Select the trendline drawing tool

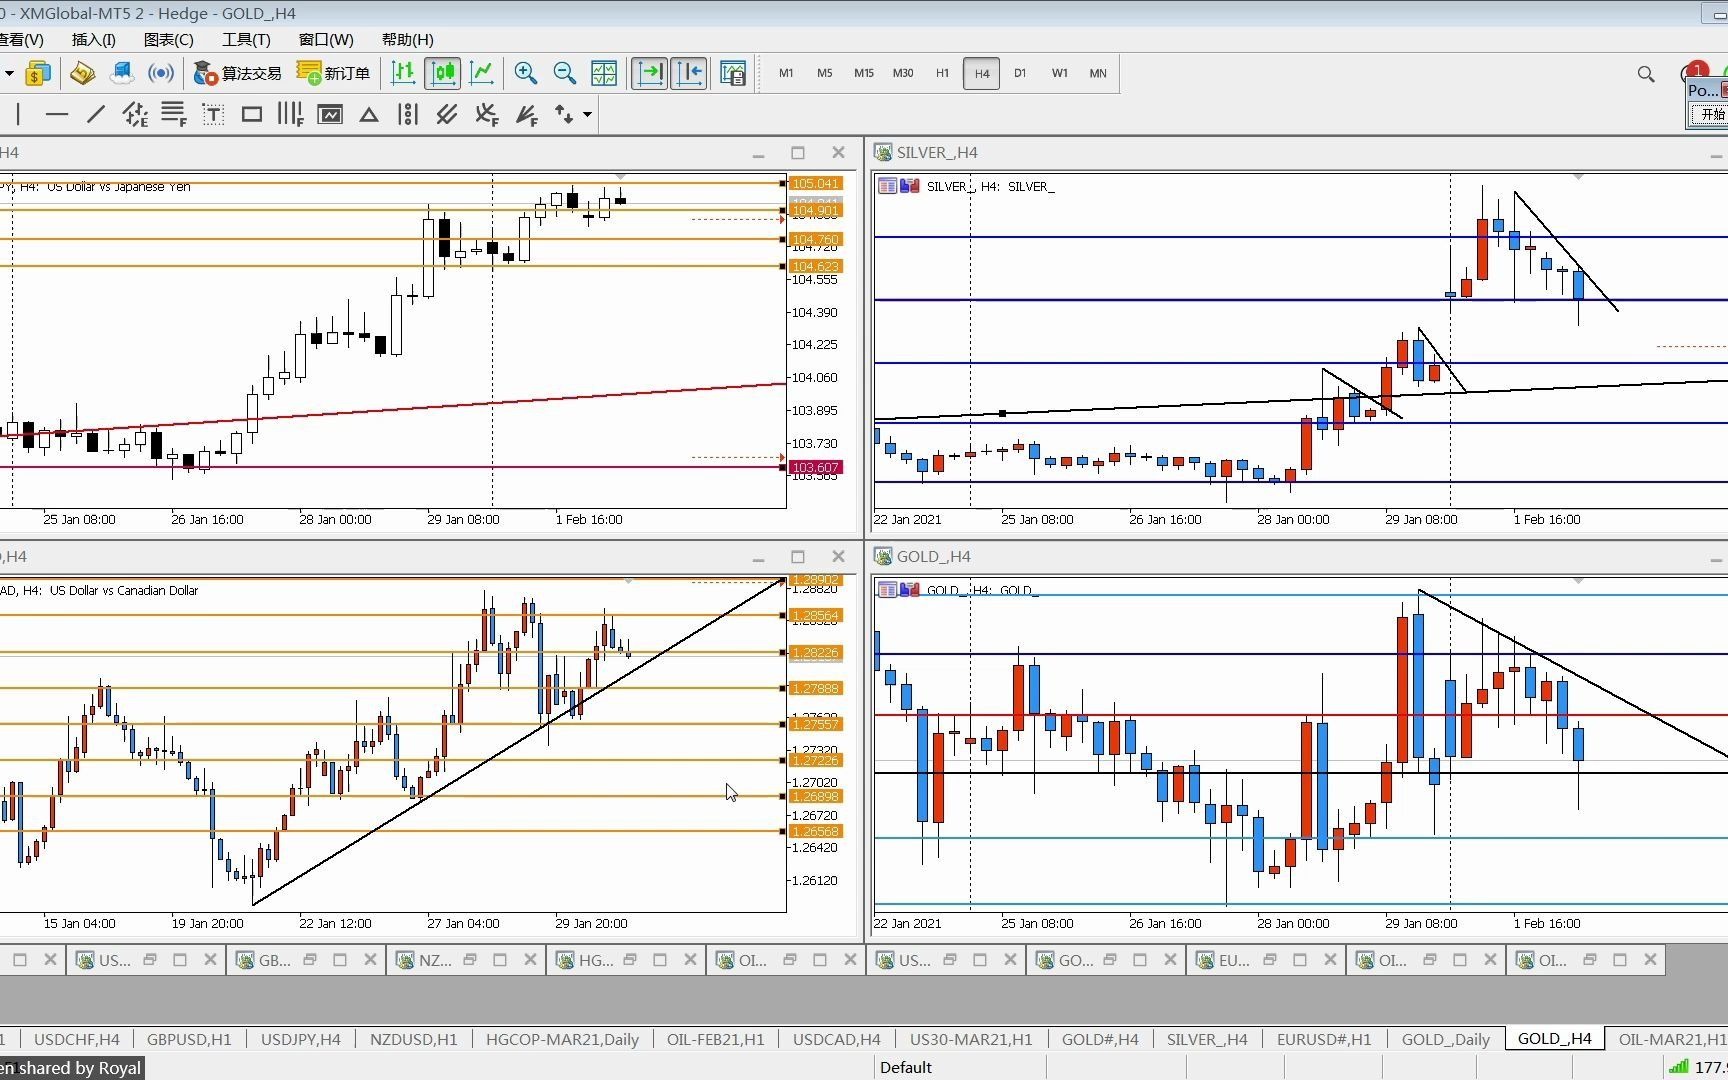pos(96,114)
